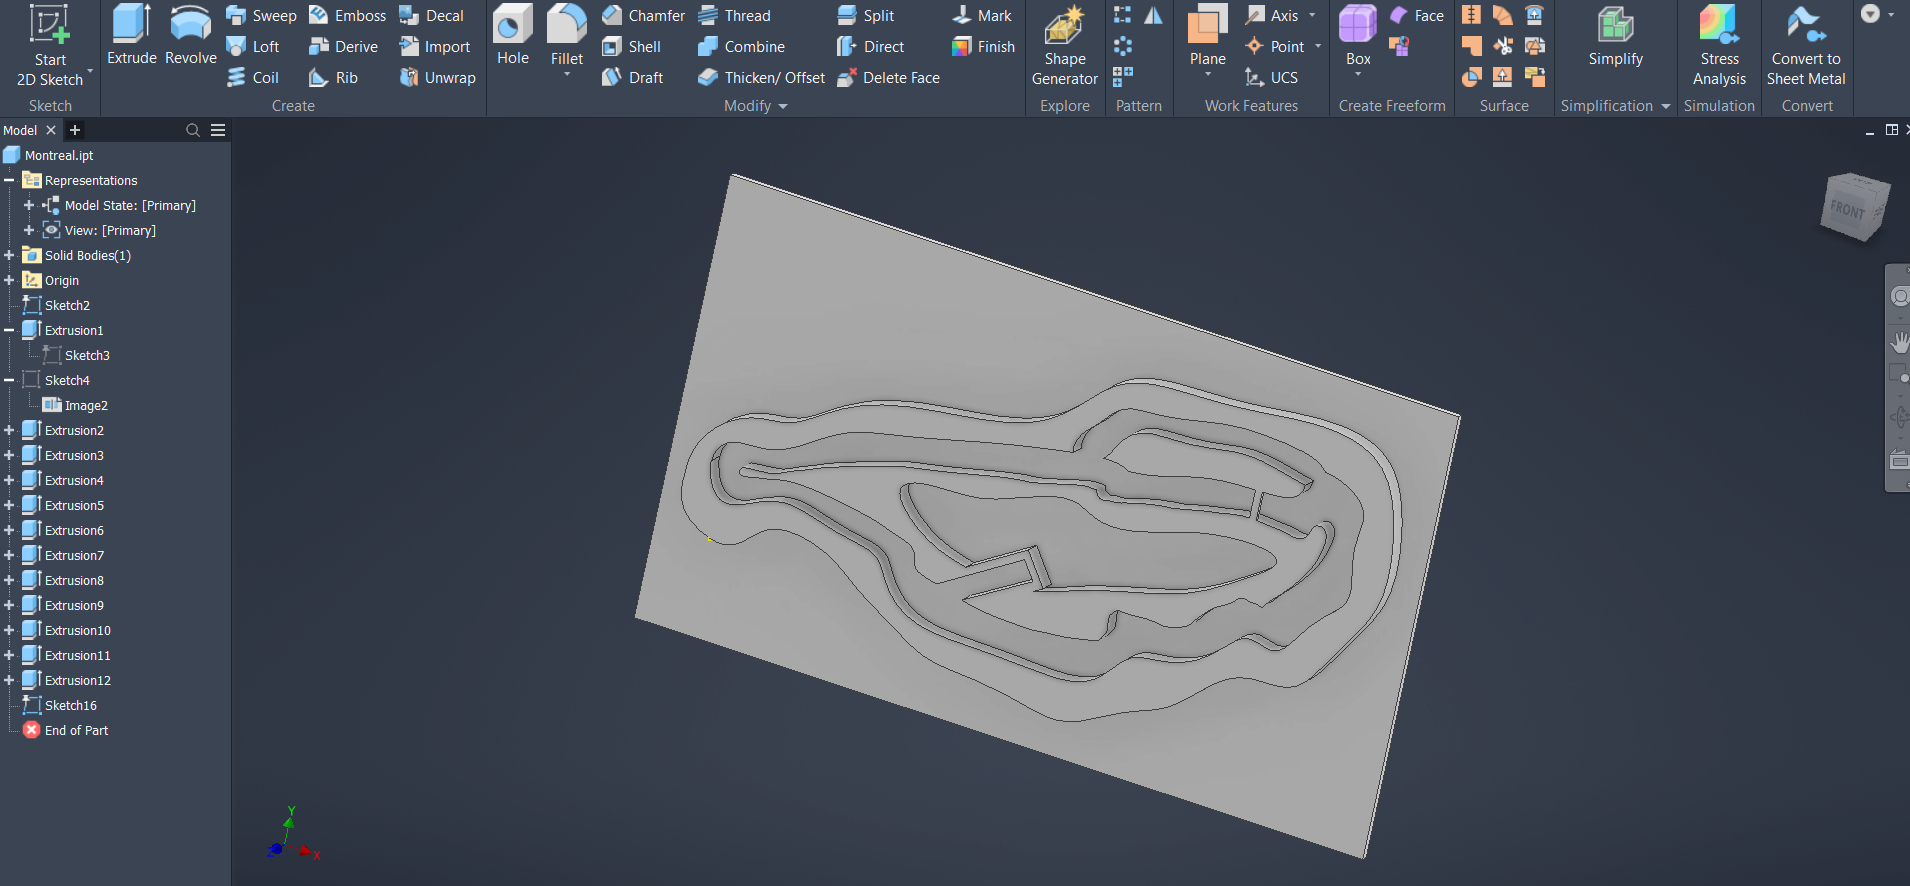Click the Import command
The width and height of the screenshot is (1910, 886).
[x=434, y=47]
